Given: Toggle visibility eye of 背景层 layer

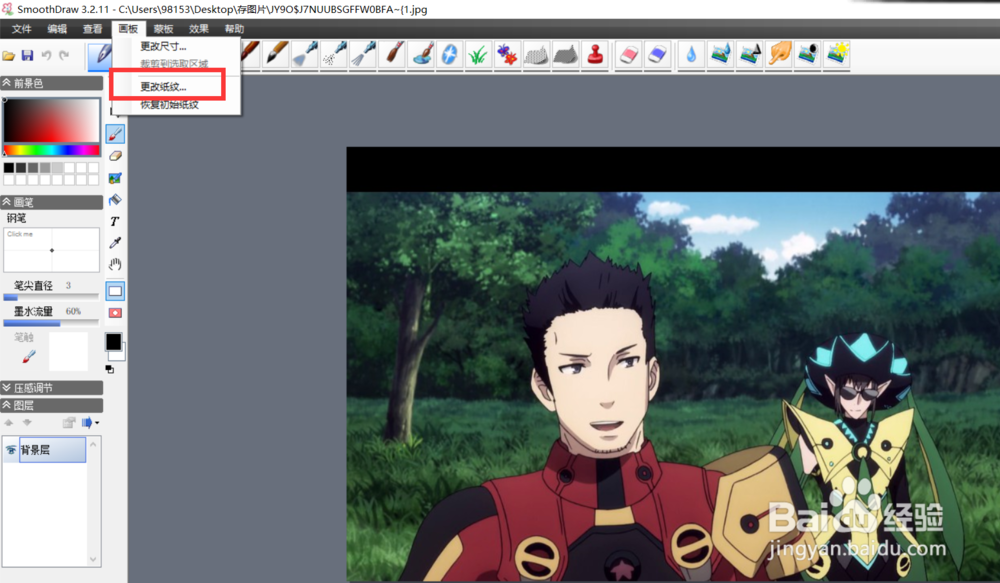Looking at the screenshot, I should point(11,450).
